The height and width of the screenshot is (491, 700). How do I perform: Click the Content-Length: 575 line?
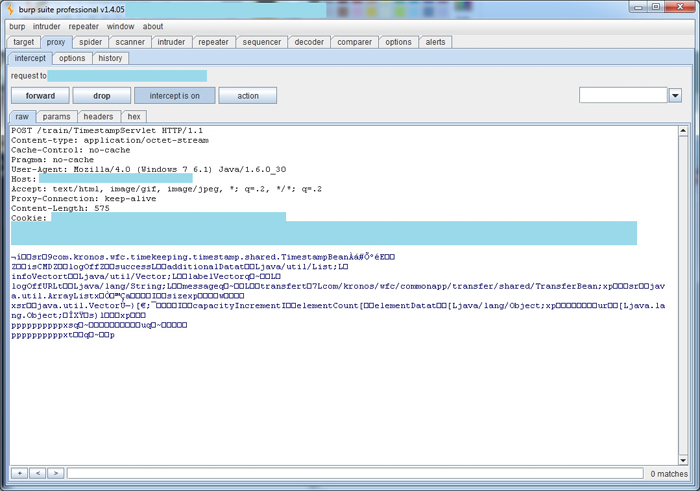60,208
